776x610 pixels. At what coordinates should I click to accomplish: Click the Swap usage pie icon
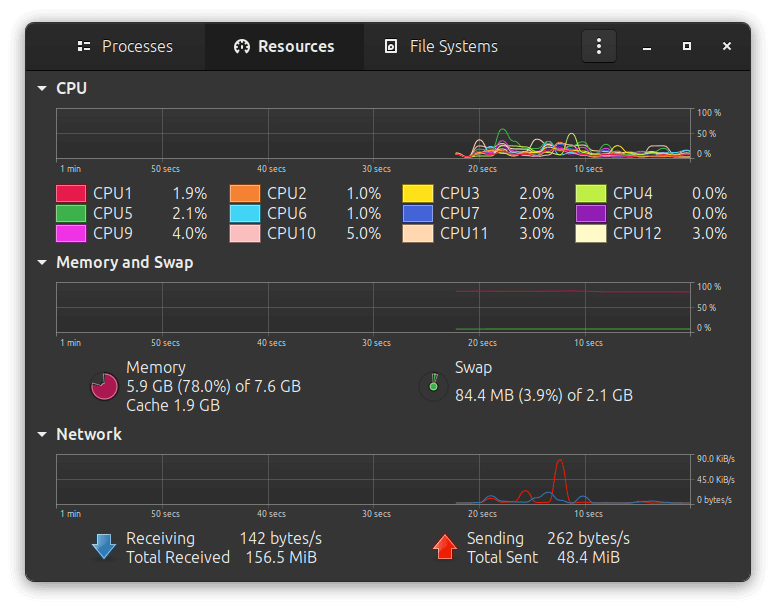pos(434,386)
